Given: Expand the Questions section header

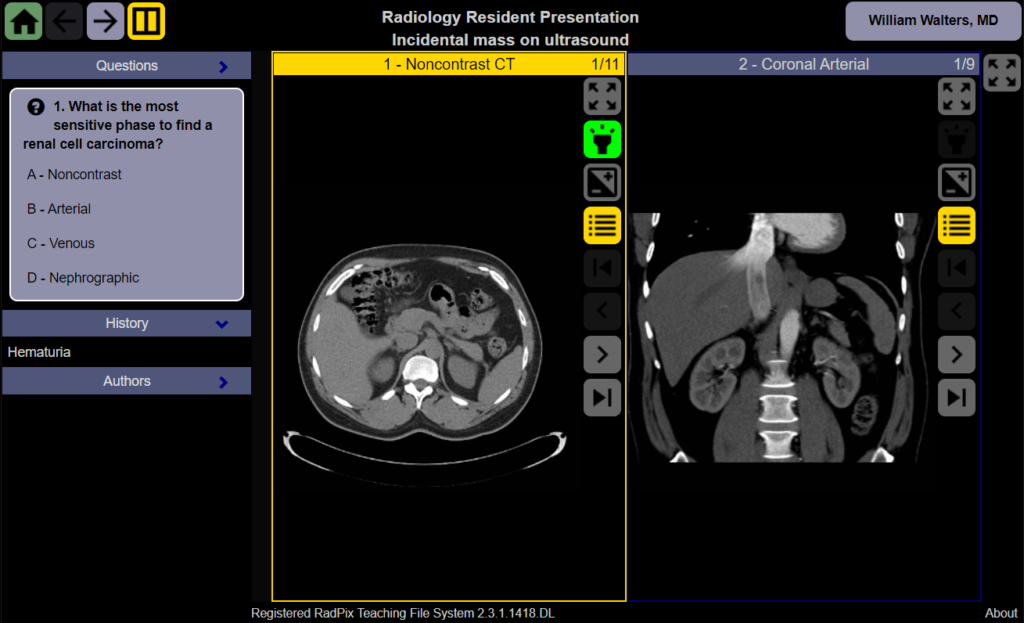Looking at the screenshot, I should click(x=127, y=66).
